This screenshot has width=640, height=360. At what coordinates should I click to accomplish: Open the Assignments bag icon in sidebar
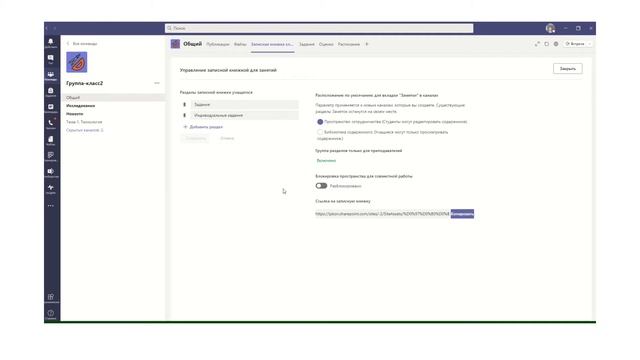click(x=51, y=92)
